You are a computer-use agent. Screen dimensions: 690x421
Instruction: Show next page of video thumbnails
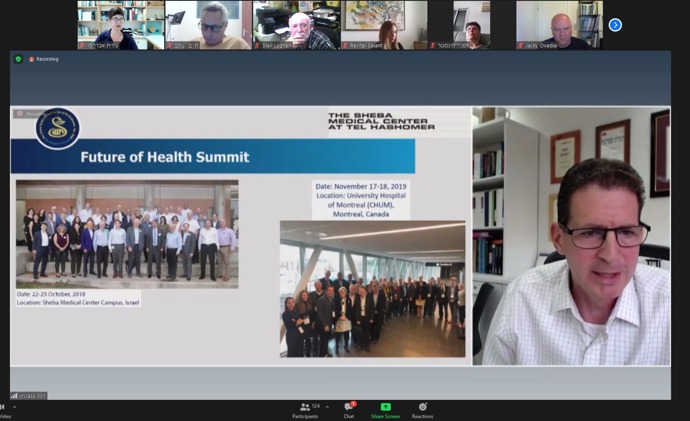point(615,25)
